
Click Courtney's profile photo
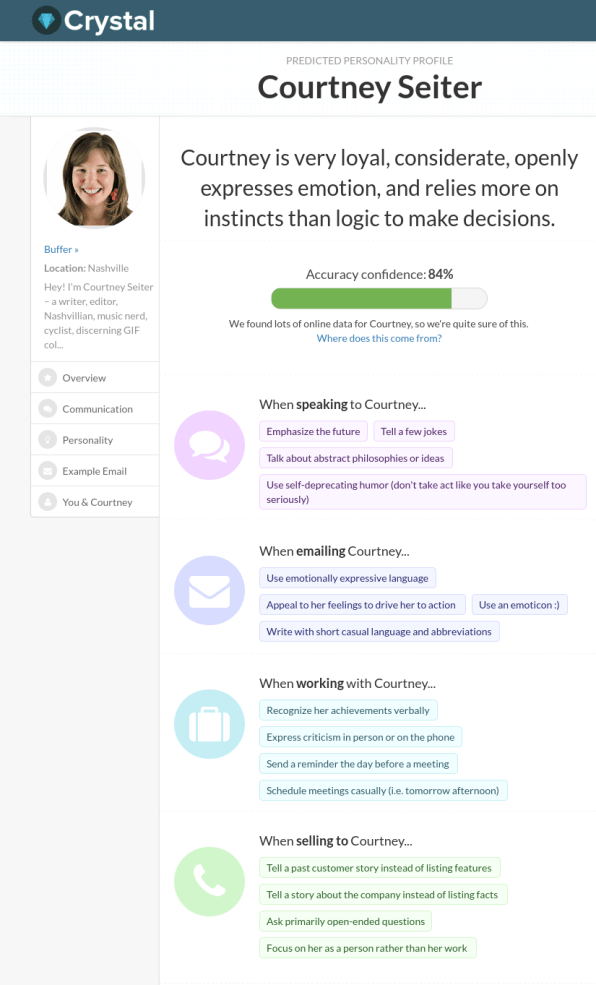[x=94, y=178]
